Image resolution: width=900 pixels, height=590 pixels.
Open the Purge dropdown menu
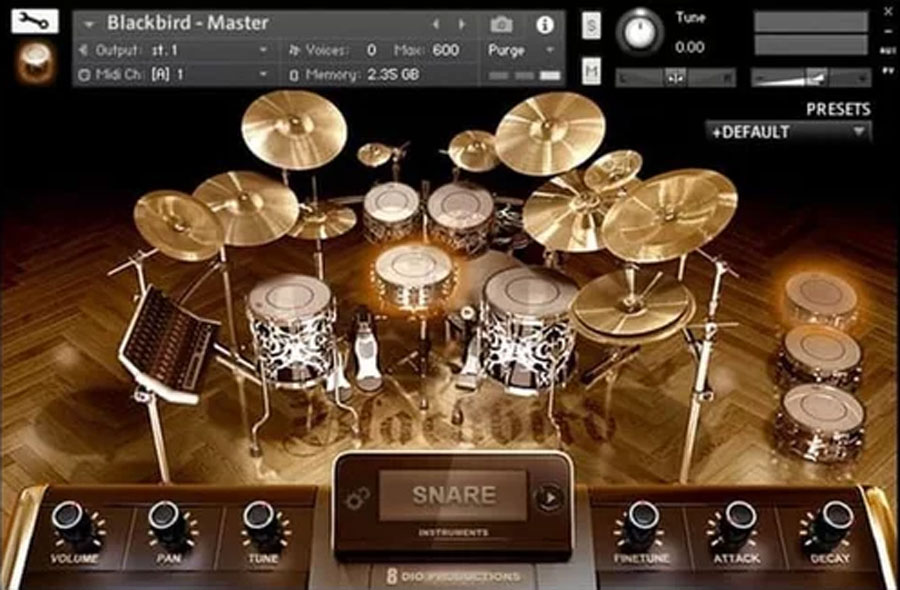tap(521, 51)
